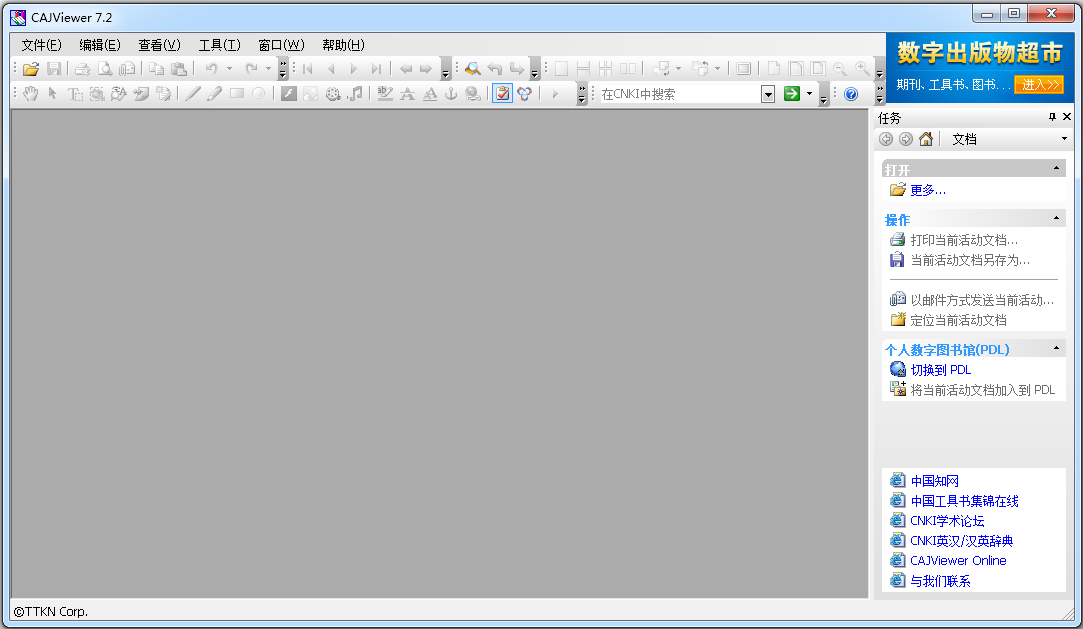
Task: Open the 中国知网 link
Action: pos(935,481)
